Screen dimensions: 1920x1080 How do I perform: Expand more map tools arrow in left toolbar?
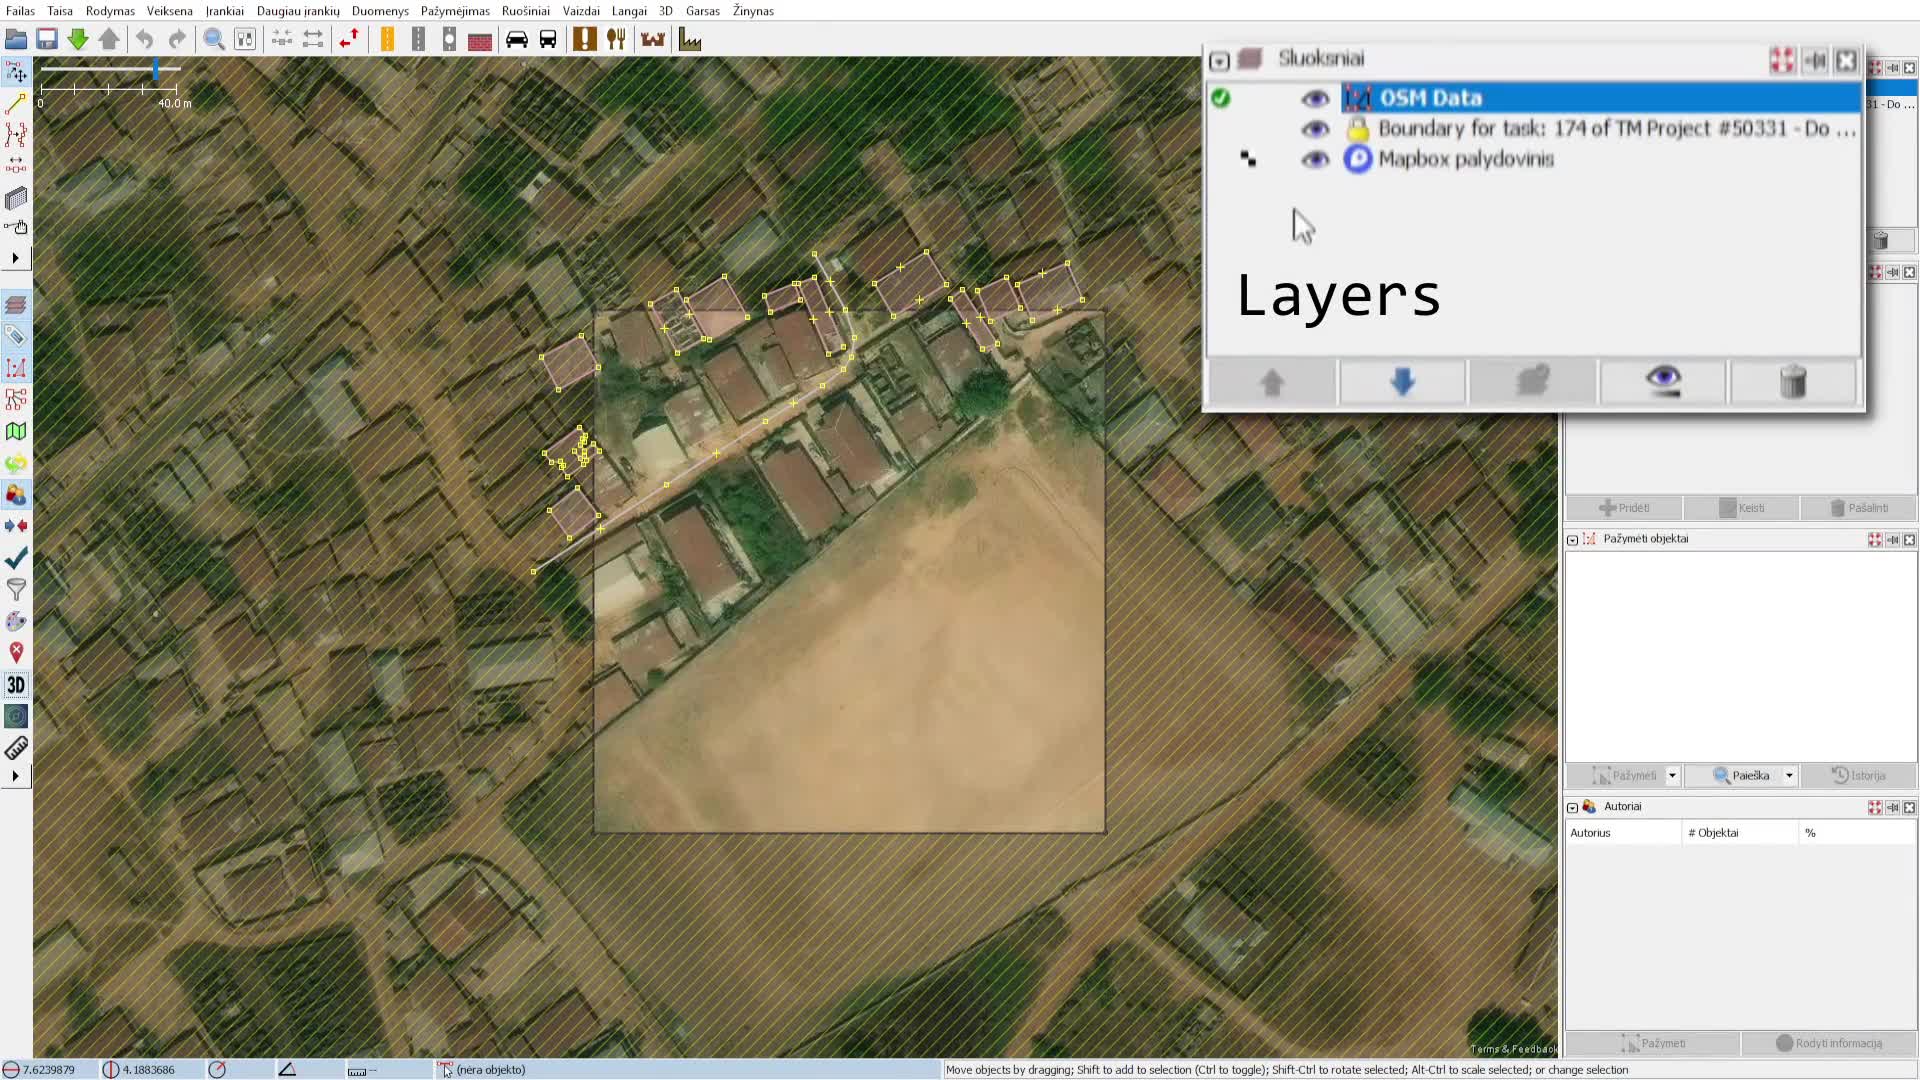pos(15,258)
